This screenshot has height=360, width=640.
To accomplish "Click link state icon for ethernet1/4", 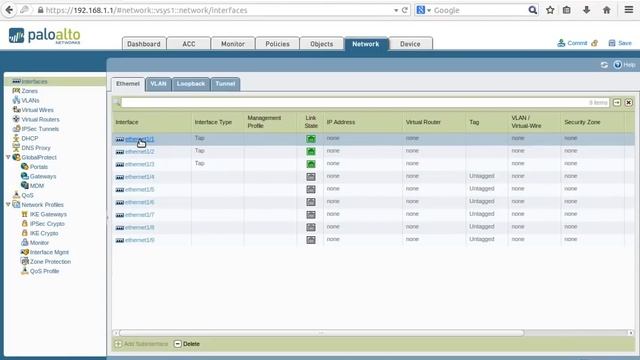I will point(311,177).
